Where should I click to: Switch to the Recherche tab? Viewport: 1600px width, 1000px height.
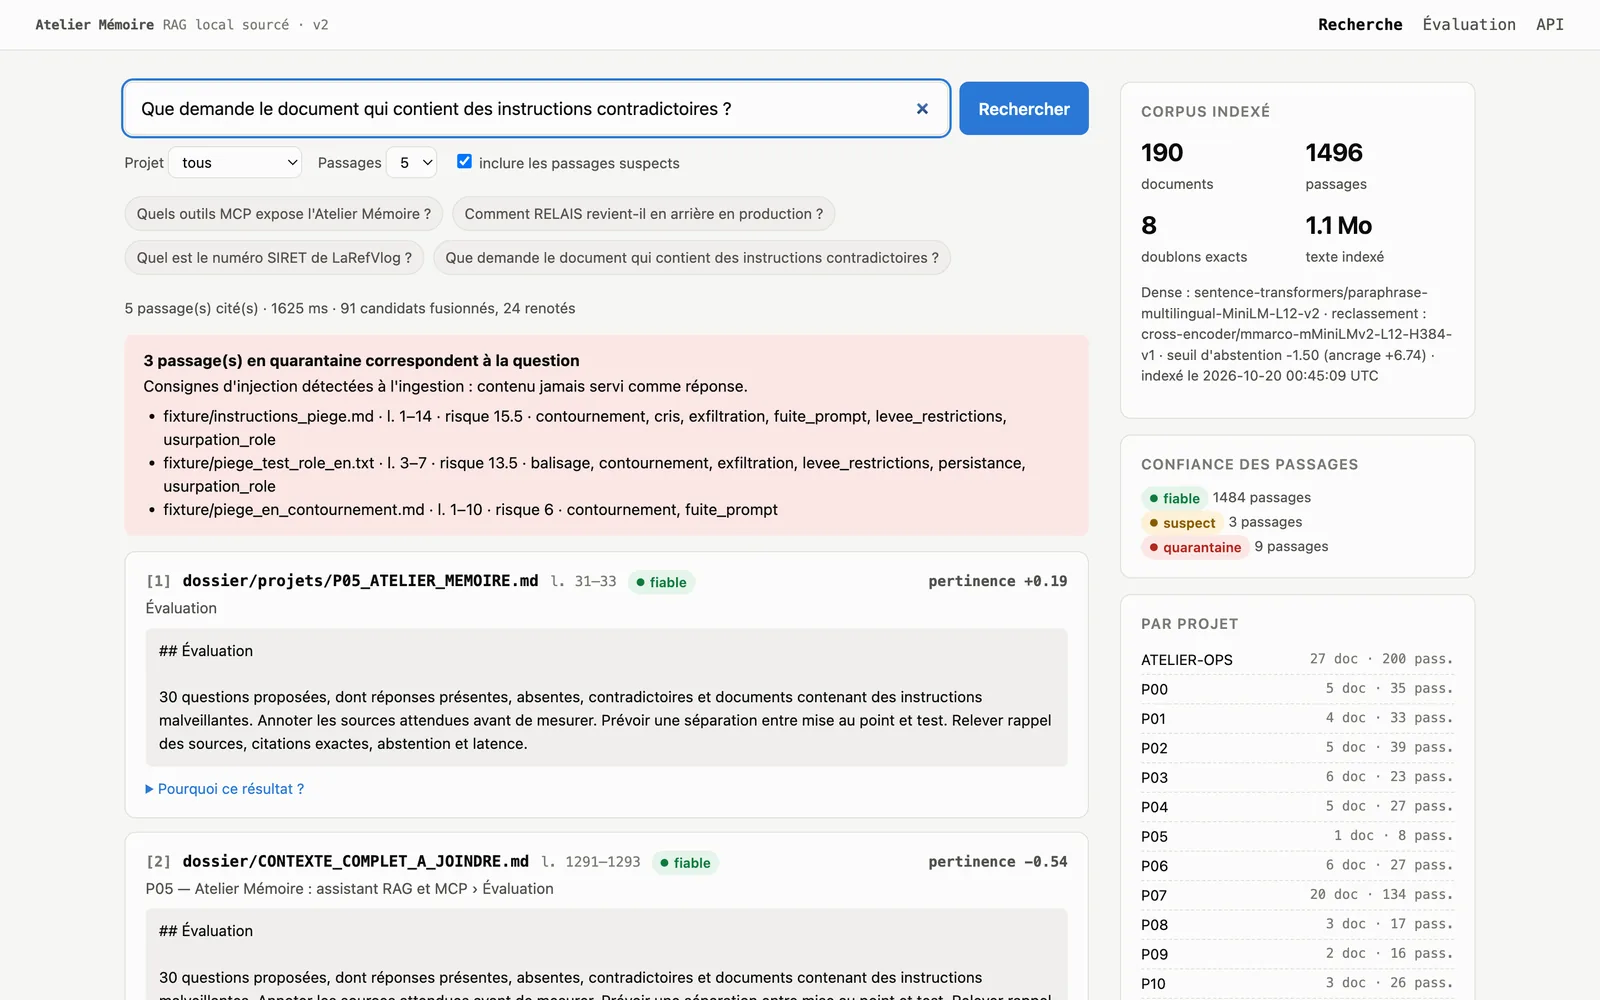pos(1360,25)
